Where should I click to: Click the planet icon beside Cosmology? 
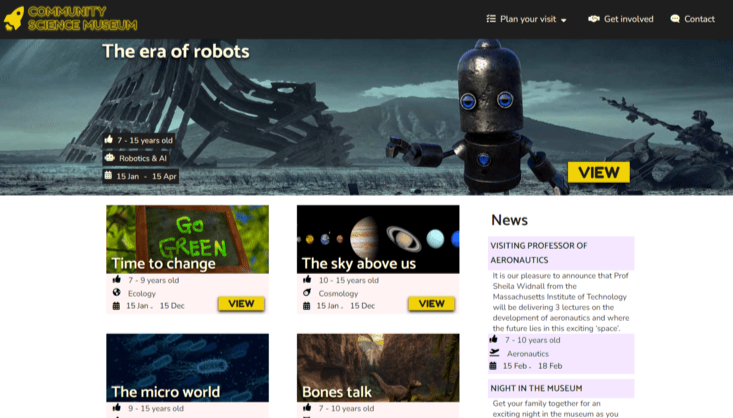(307, 293)
